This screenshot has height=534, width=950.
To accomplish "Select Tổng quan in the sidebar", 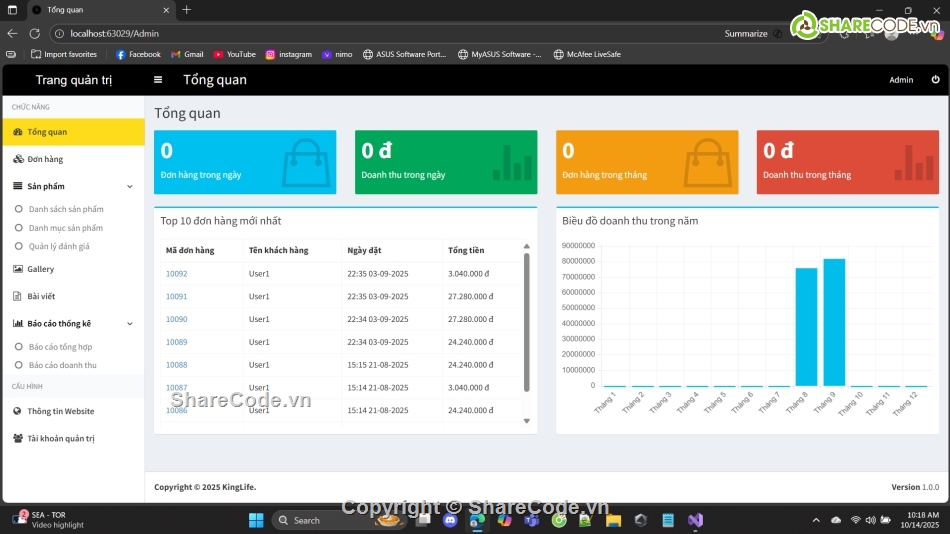I will click(x=47, y=132).
